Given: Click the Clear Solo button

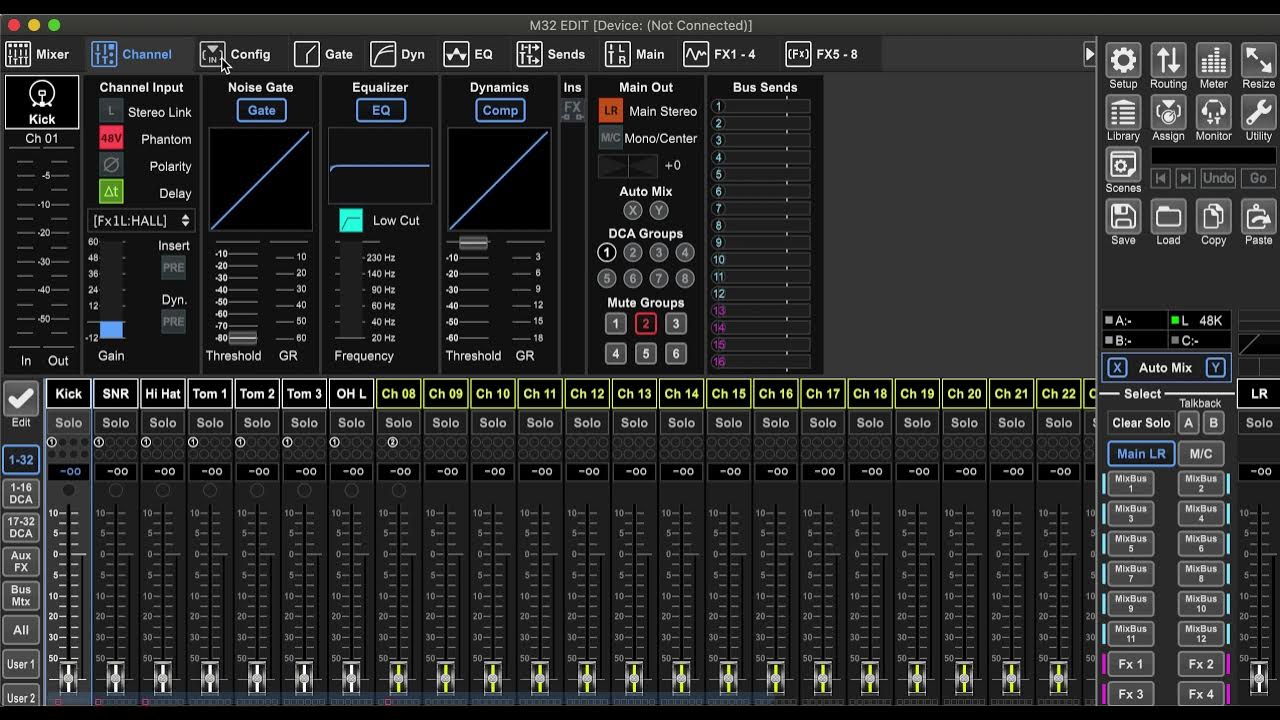Looking at the screenshot, I should point(1141,423).
